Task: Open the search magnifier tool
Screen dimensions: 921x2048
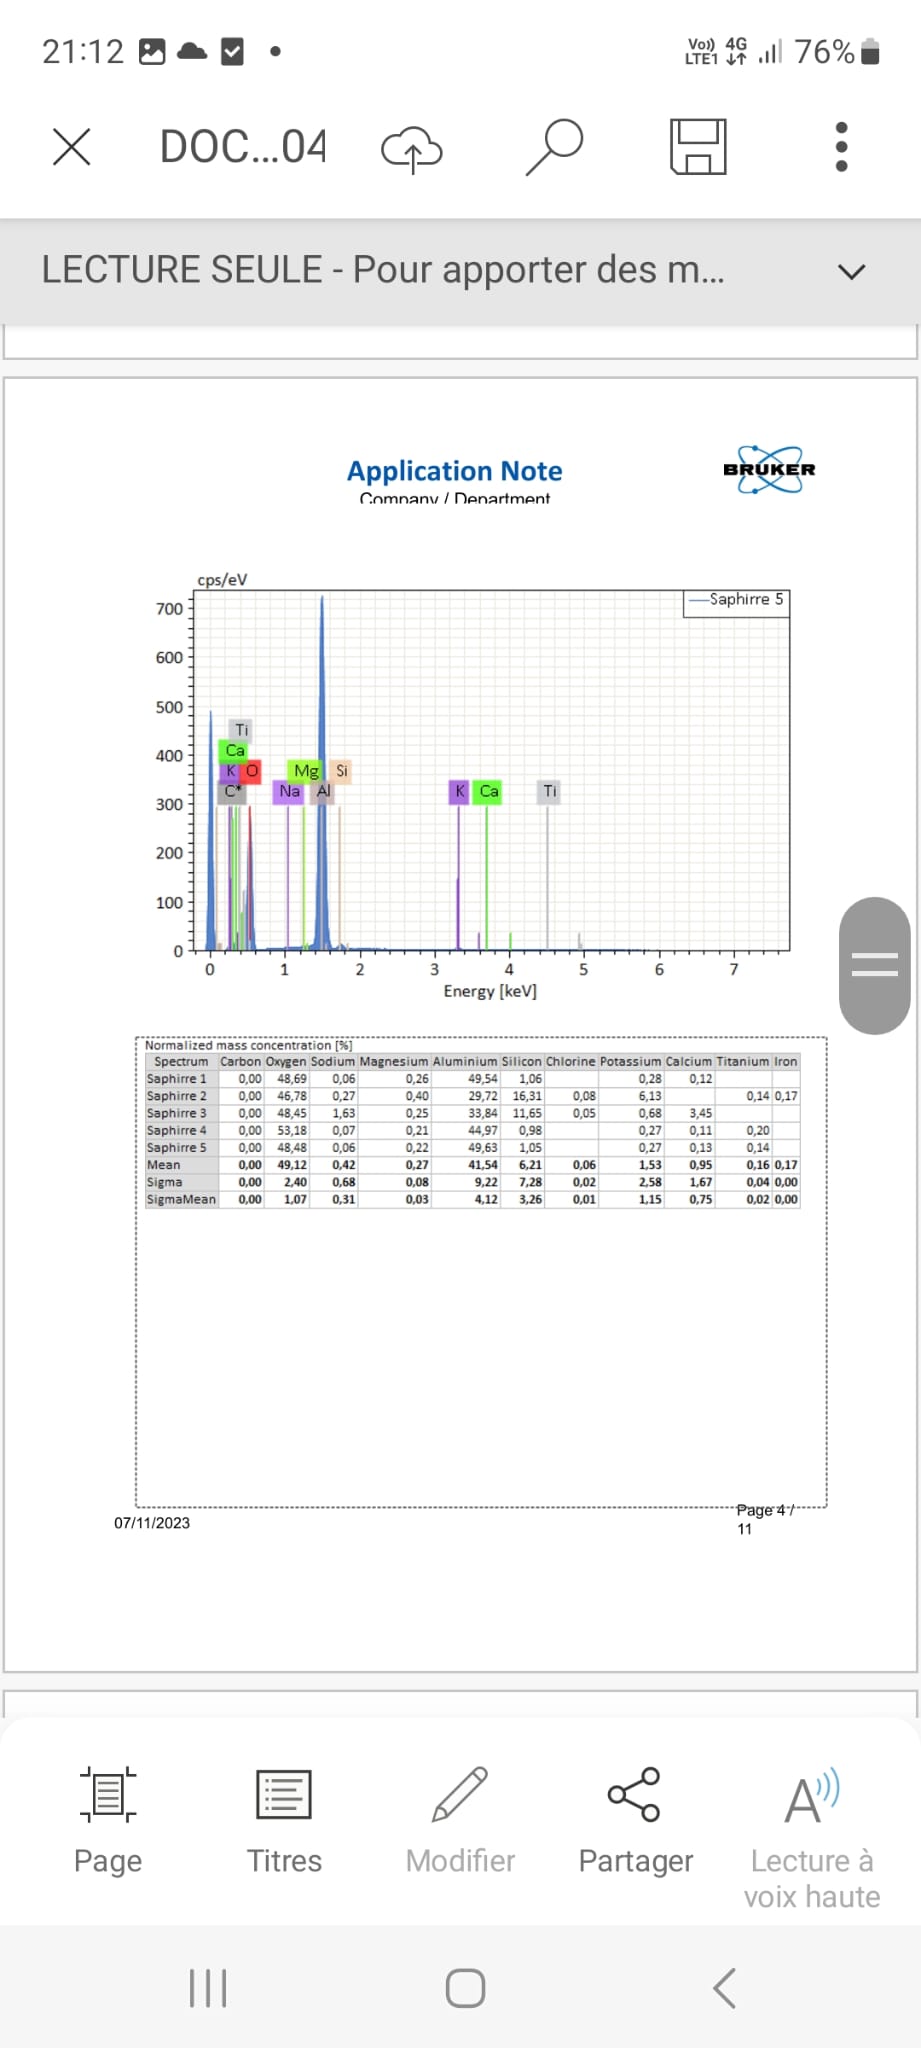Action: pos(554,147)
